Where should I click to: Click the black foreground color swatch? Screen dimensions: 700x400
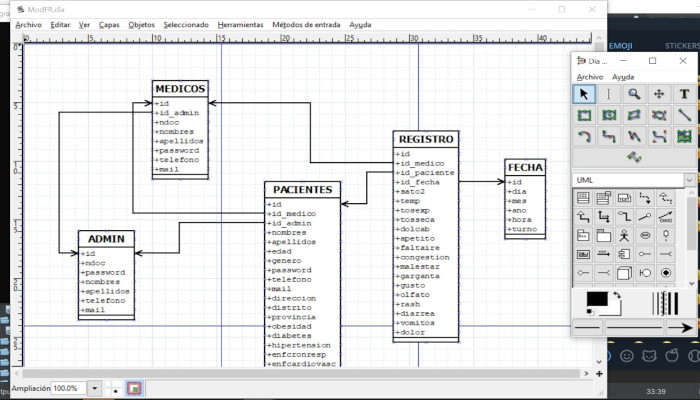coord(596,299)
